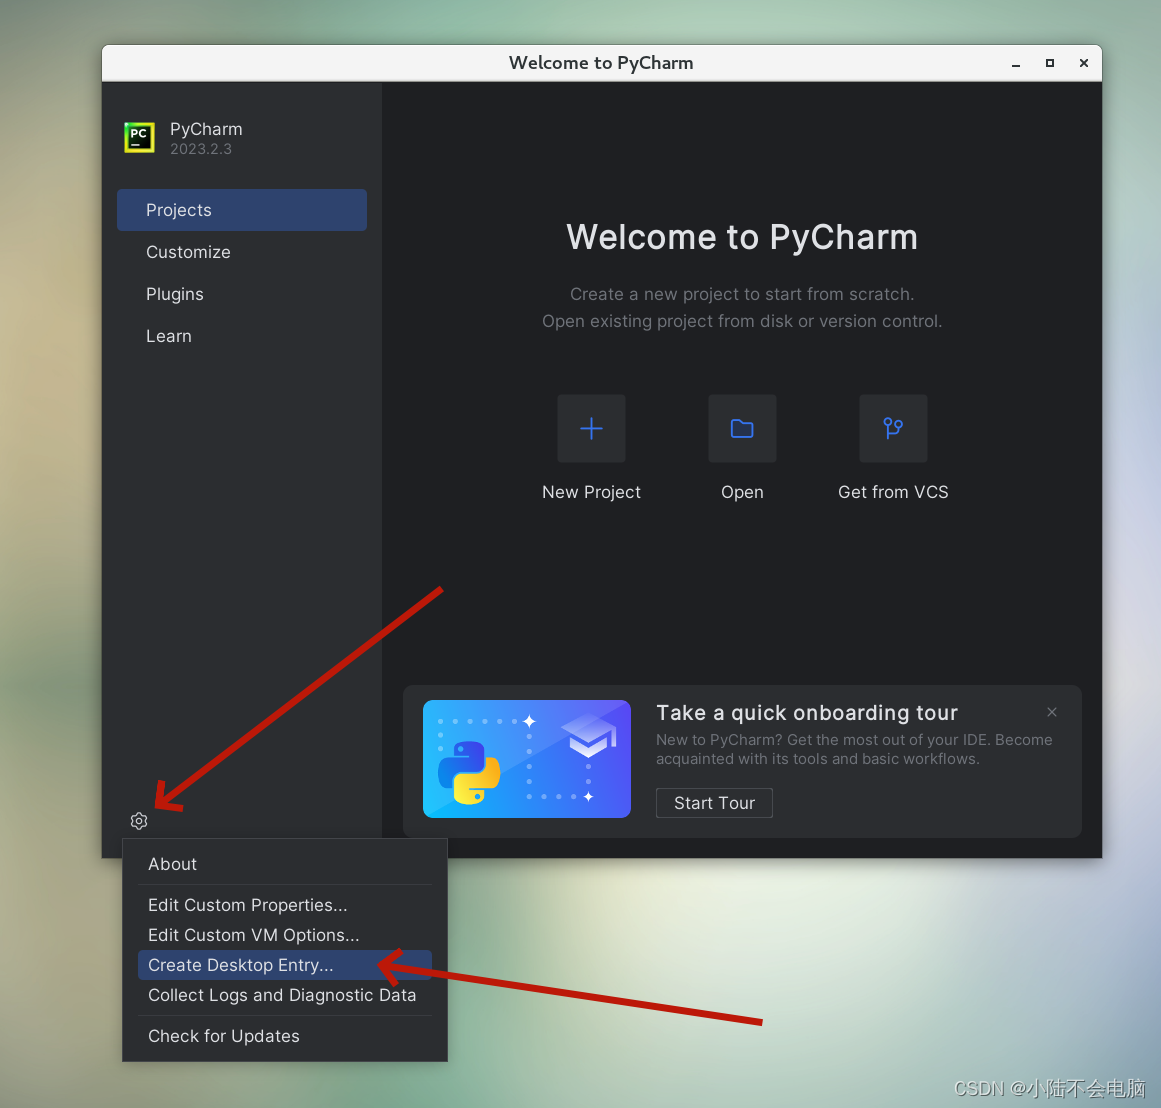This screenshot has height=1108, width=1161.
Task: Click the Get from VCS label
Action: click(x=893, y=493)
